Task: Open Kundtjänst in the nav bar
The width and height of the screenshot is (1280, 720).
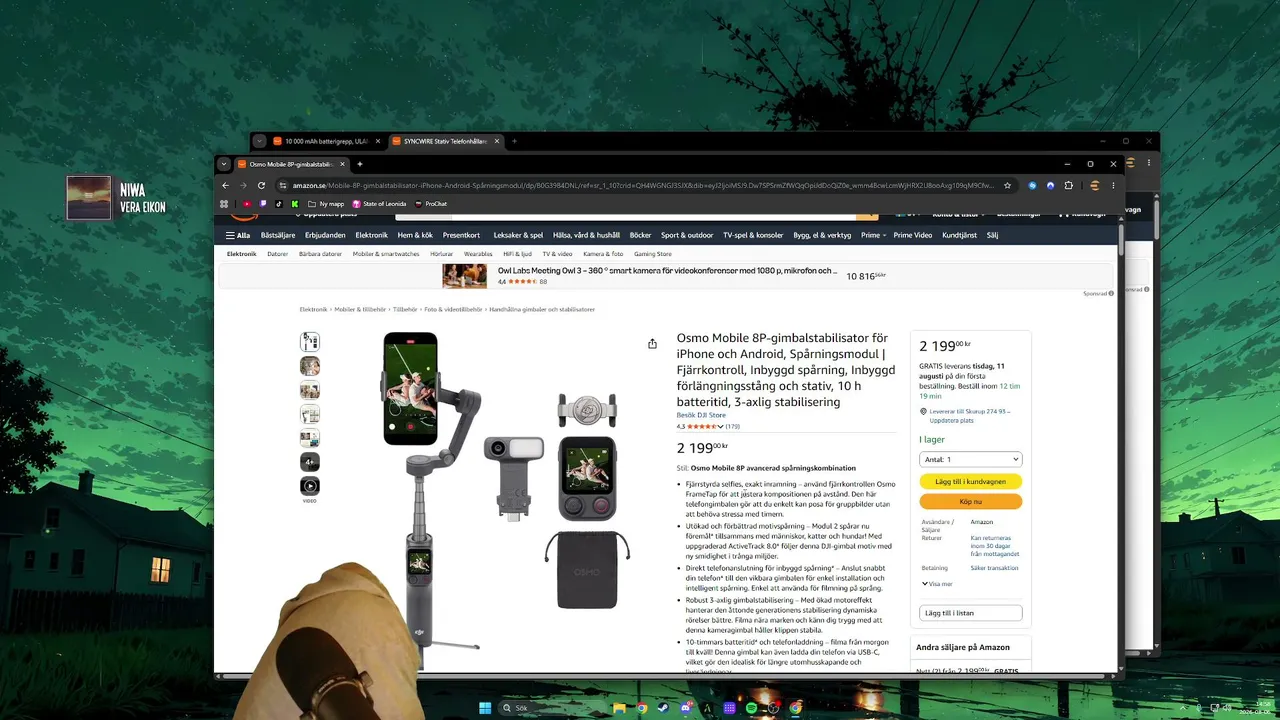Action: (x=959, y=235)
